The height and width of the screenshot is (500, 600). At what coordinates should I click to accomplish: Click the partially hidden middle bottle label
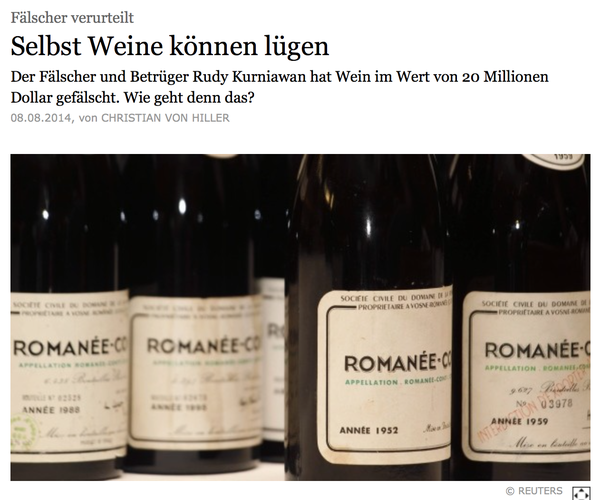click(x=275, y=360)
